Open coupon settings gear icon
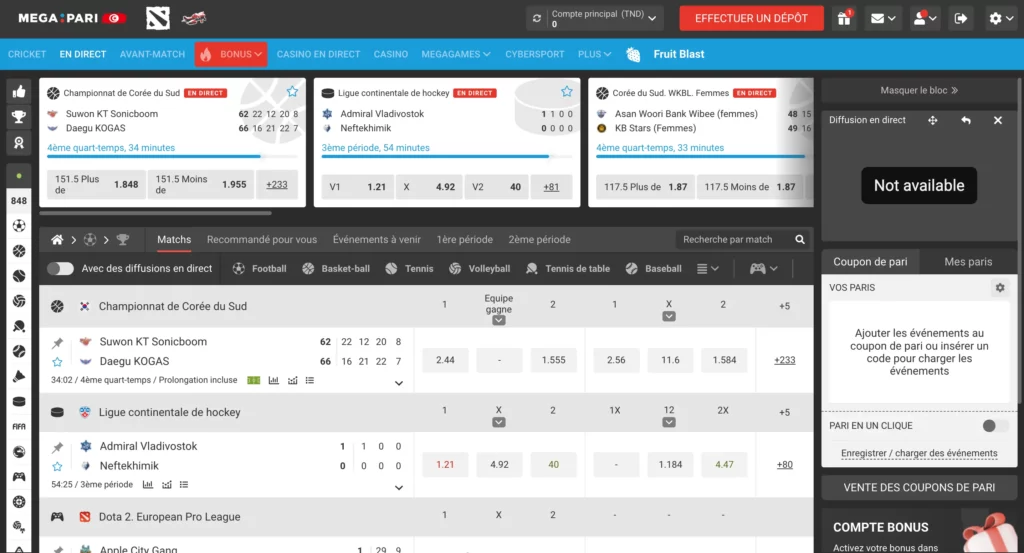The image size is (1024, 553). pos(999,287)
